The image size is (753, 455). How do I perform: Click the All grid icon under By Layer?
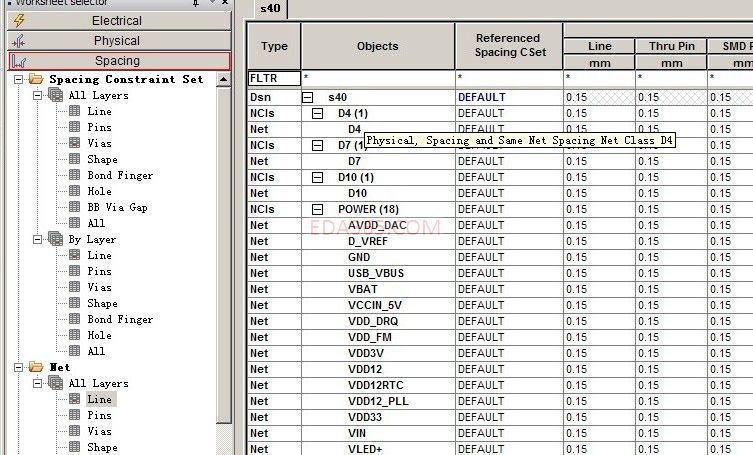click(x=74, y=351)
